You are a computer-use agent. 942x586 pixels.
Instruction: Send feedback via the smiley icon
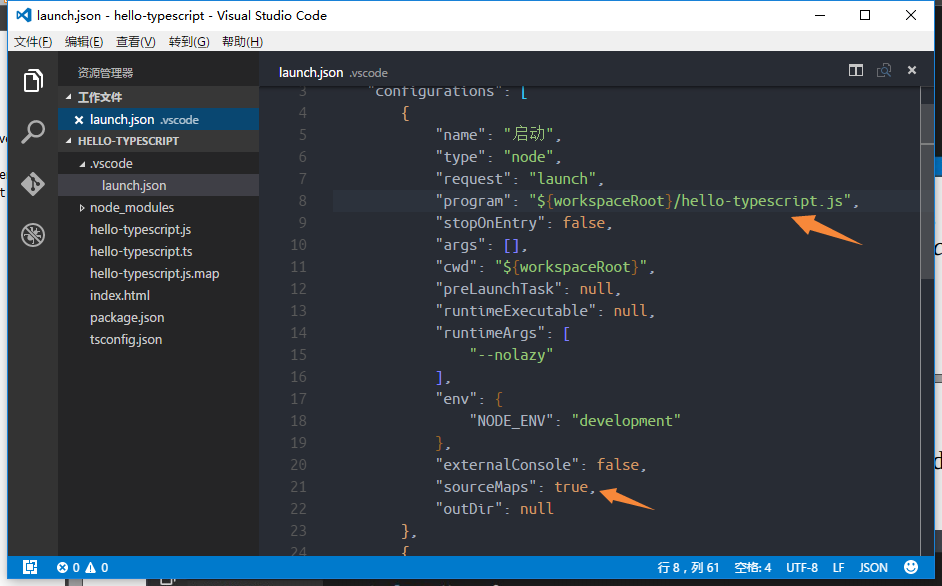coord(910,567)
